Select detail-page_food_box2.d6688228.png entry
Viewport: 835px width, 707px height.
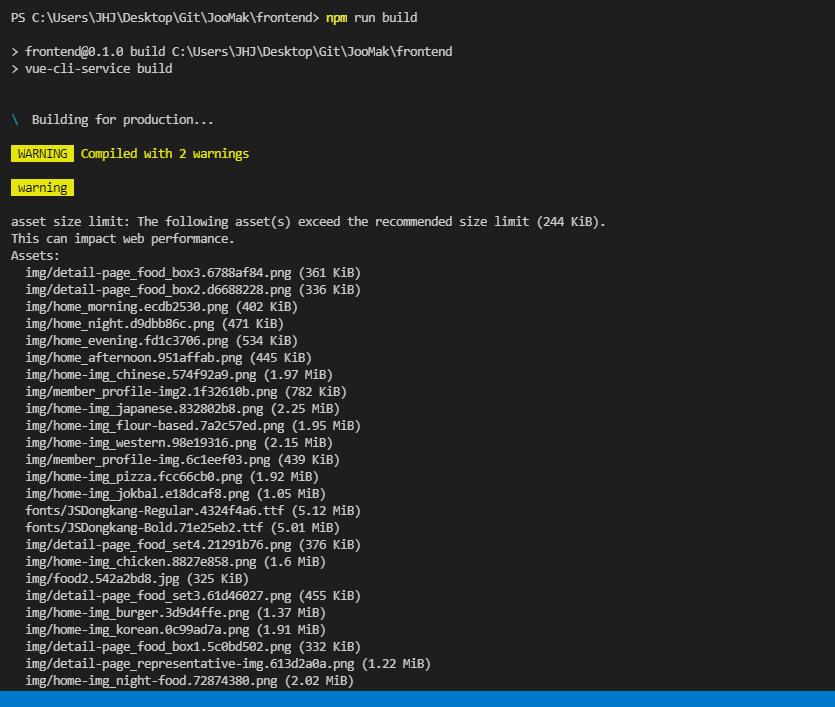pos(193,290)
